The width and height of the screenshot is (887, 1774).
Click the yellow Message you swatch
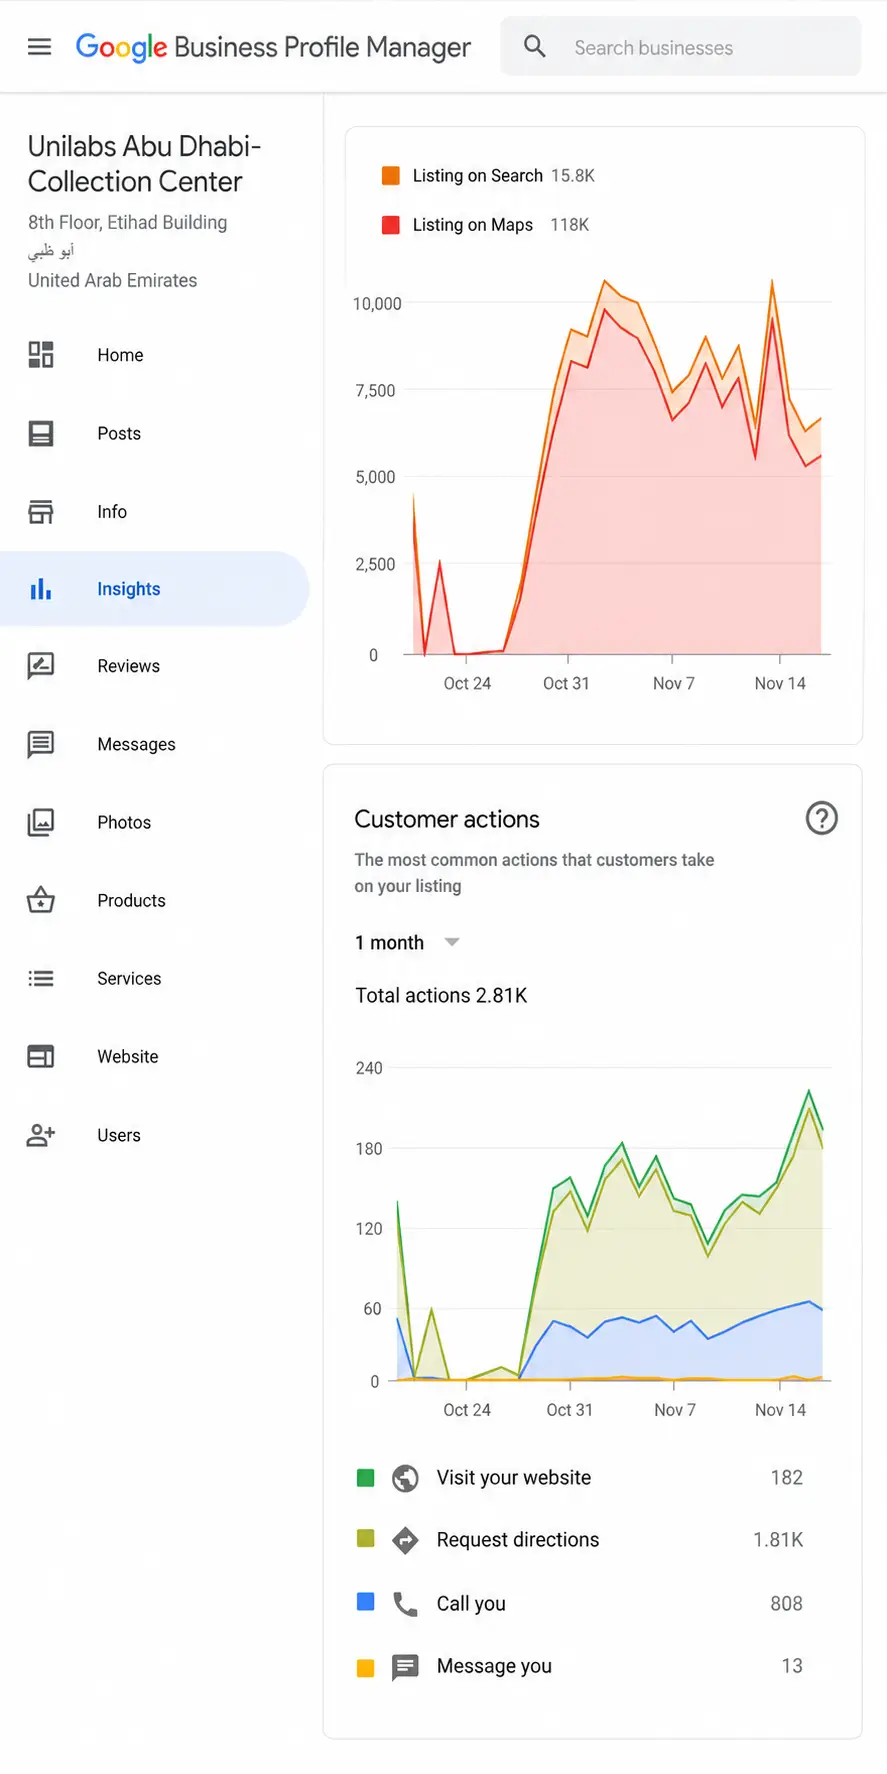coord(365,1667)
